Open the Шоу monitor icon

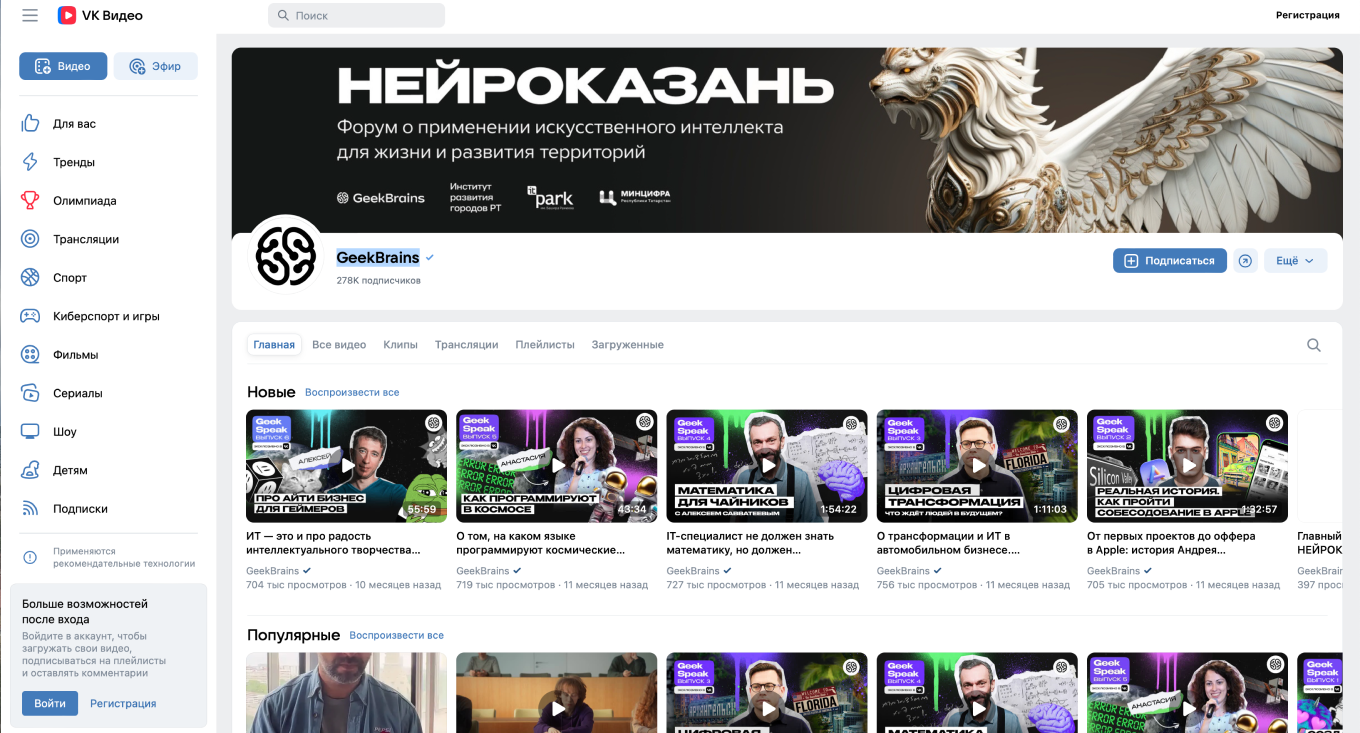(x=30, y=431)
